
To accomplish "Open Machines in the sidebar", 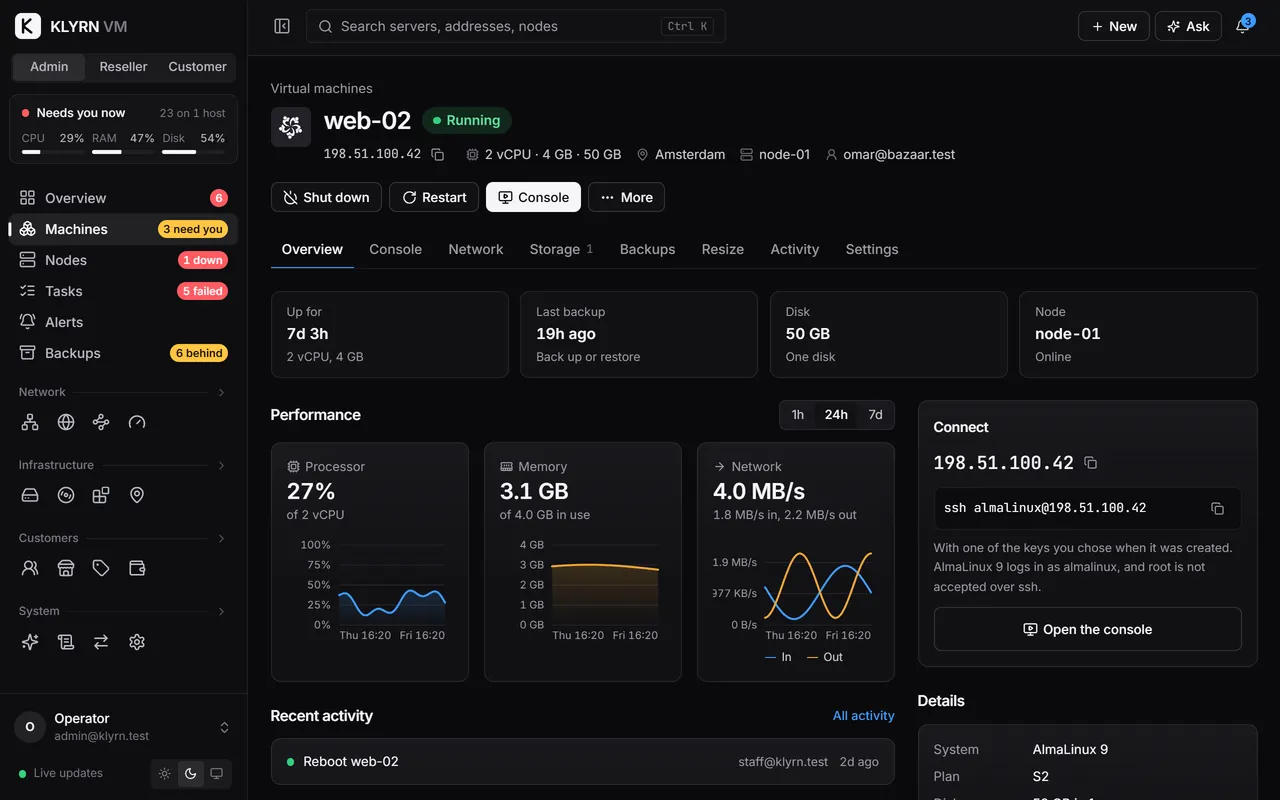I will pyautogui.click(x=124, y=229).
